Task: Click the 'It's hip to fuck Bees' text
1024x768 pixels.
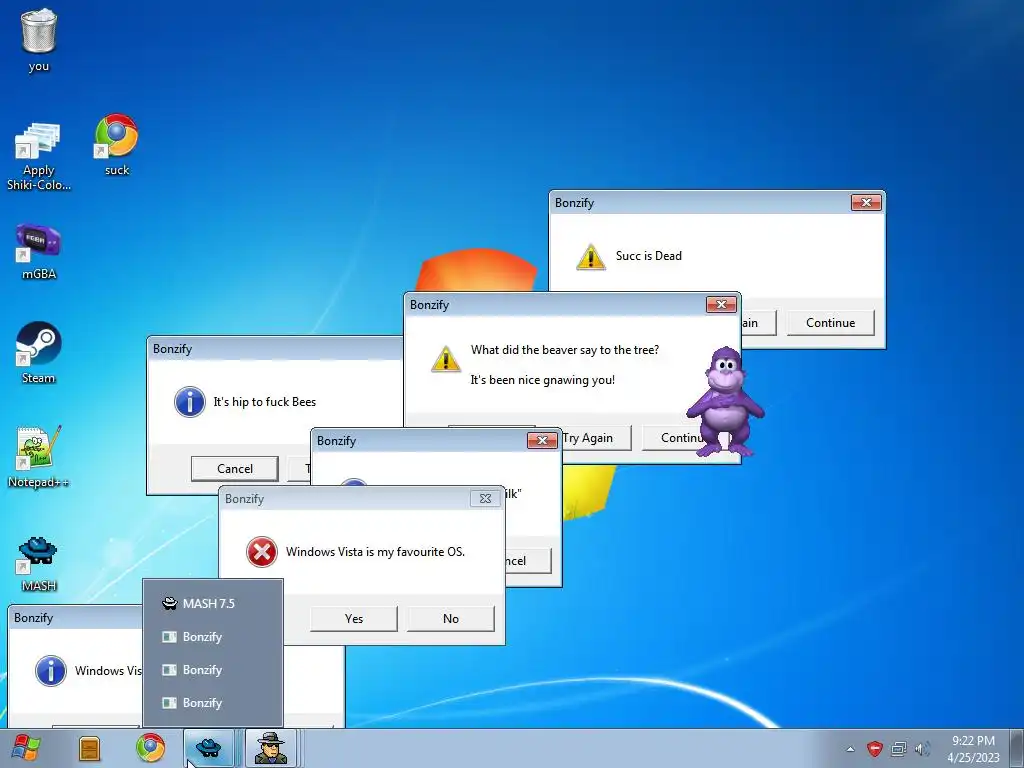Action: point(264,402)
